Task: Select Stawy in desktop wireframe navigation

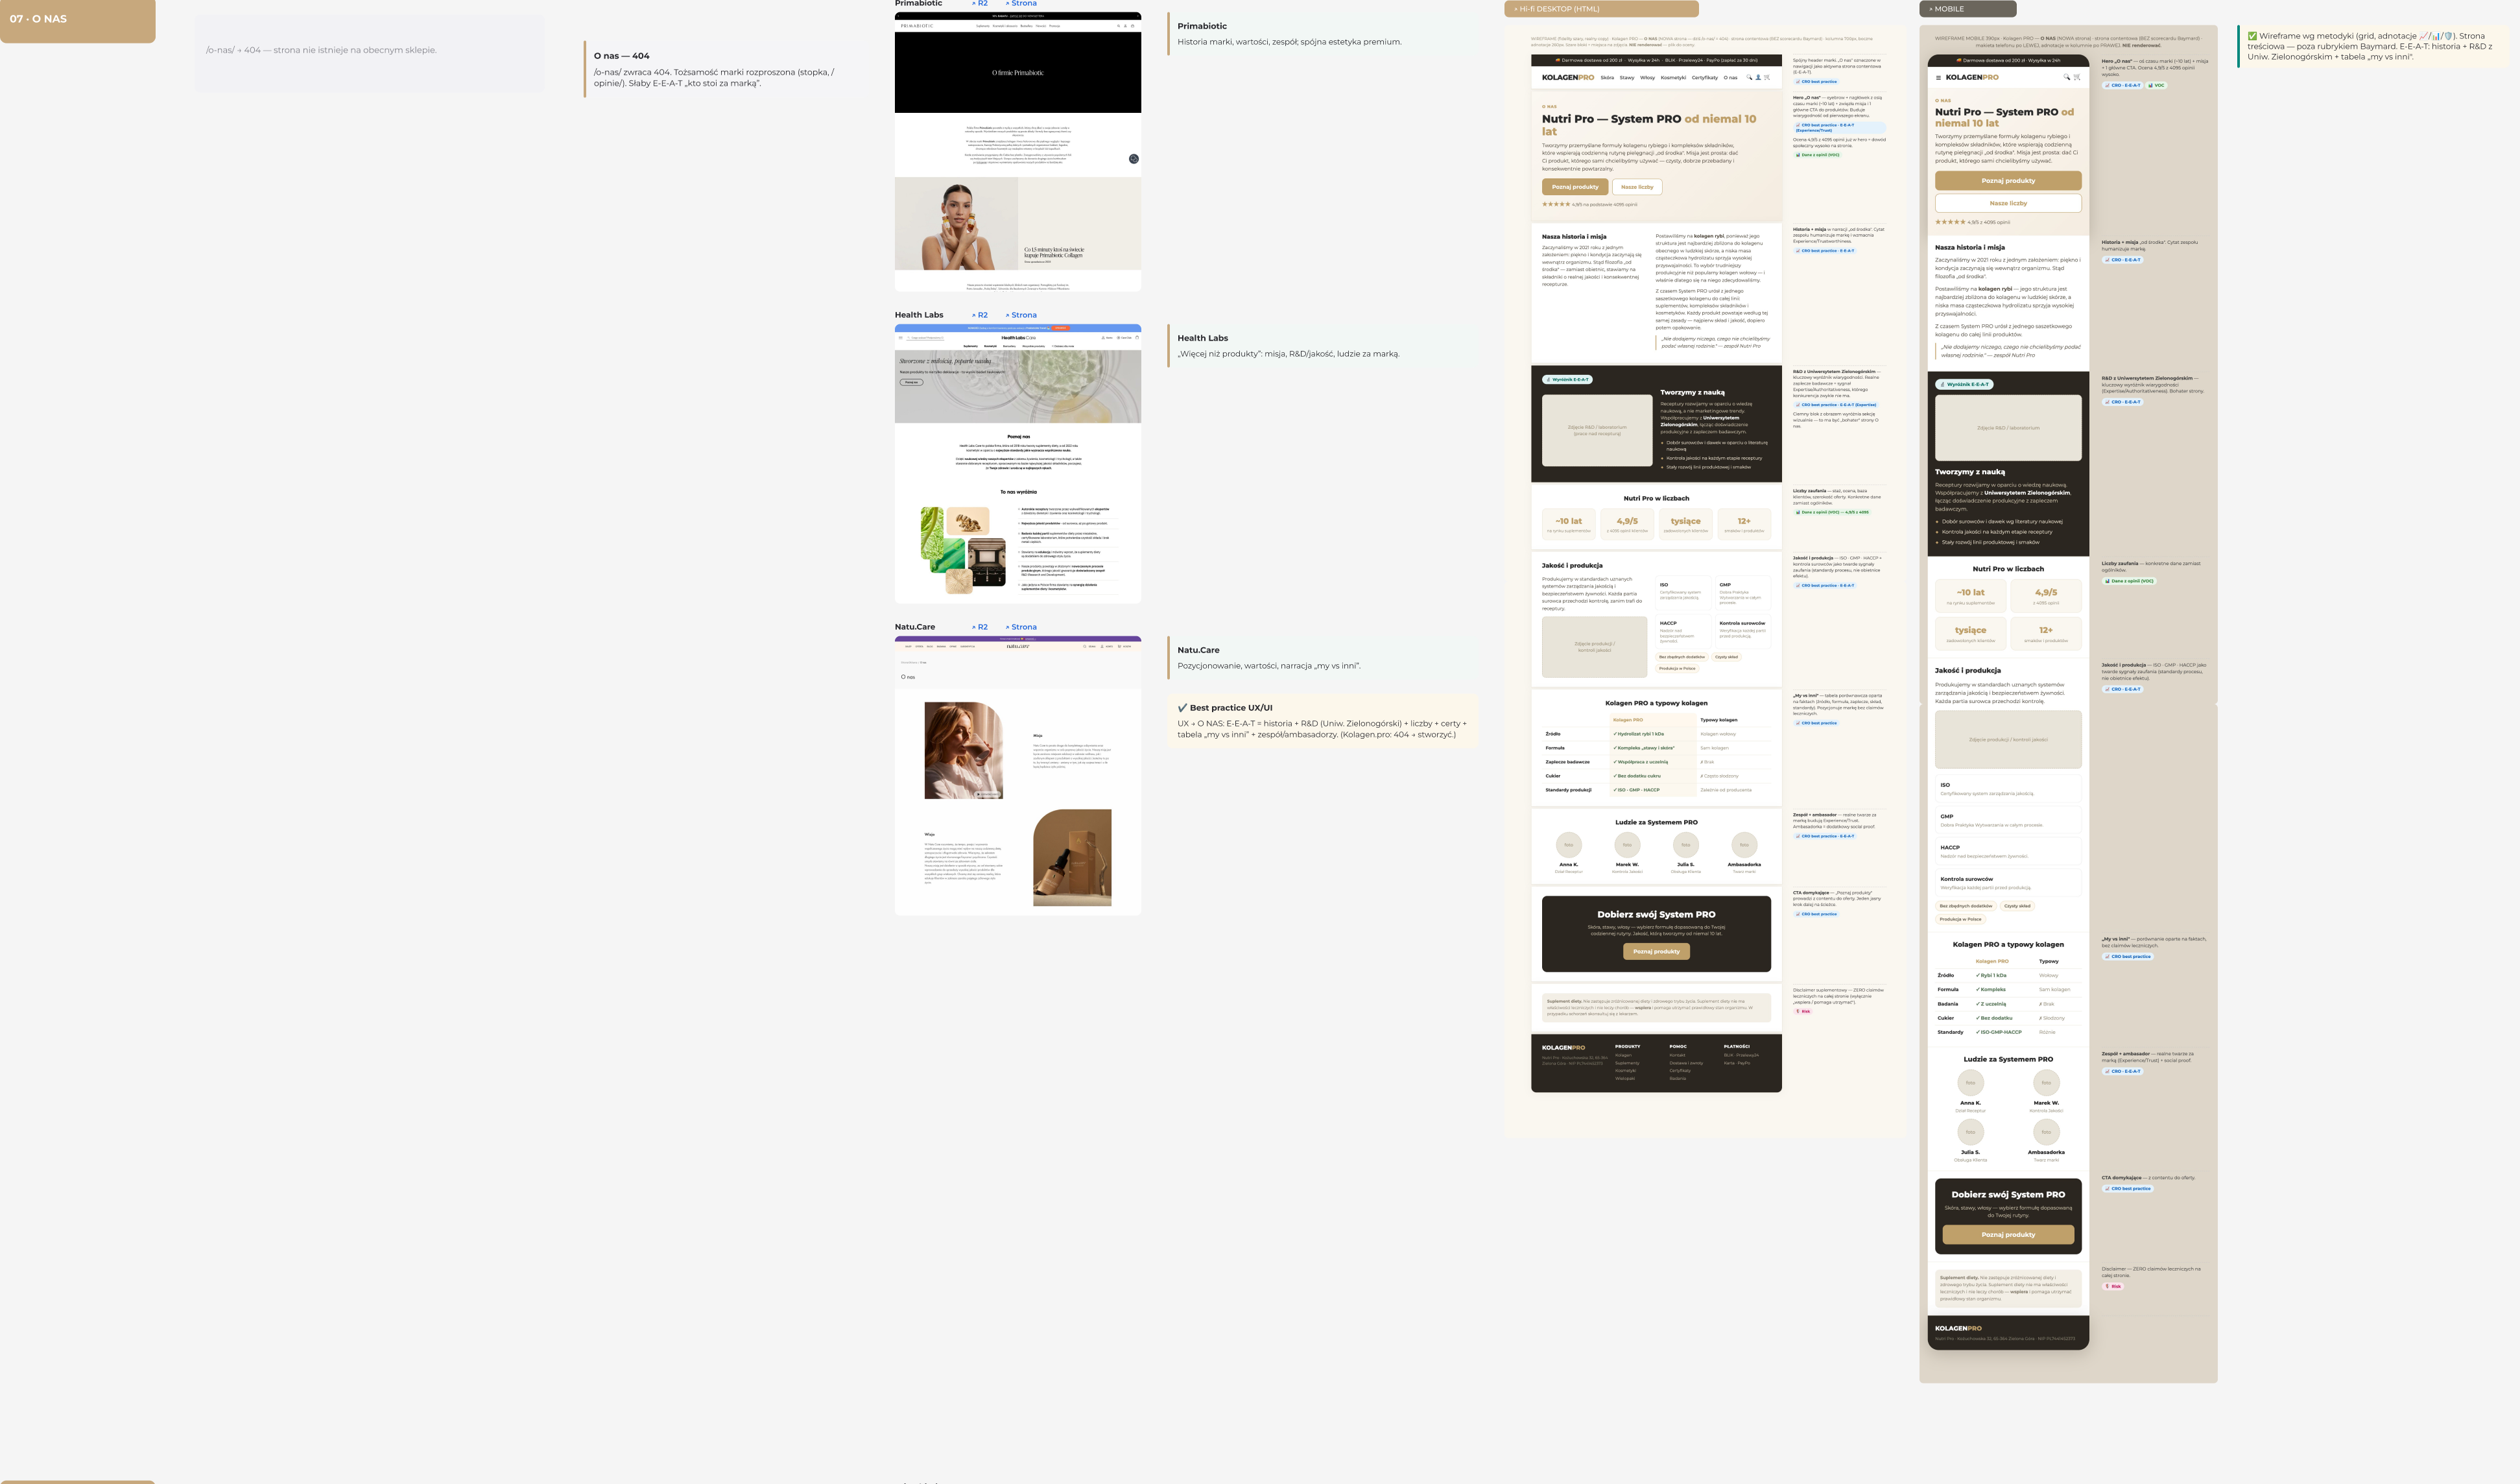Action: (x=1627, y=78)
